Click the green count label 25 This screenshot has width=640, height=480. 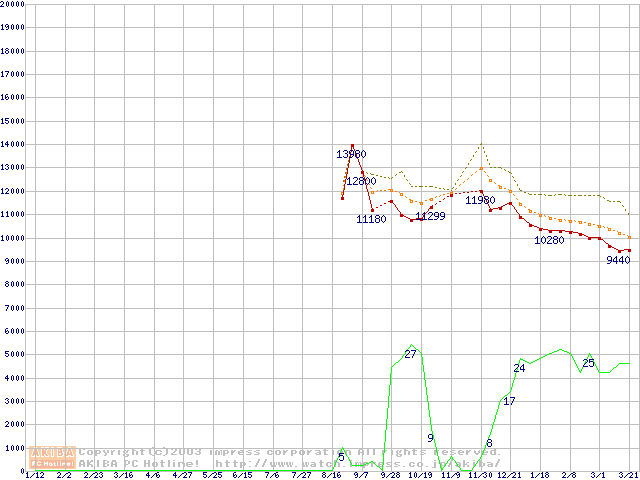[x=588, y=362]
